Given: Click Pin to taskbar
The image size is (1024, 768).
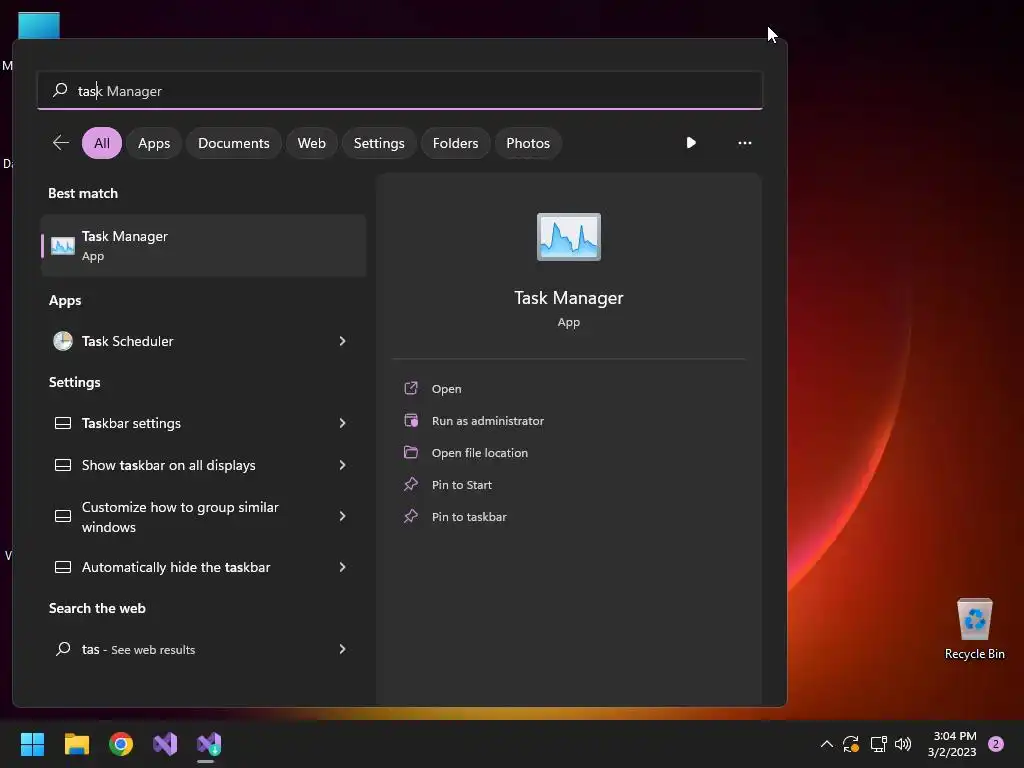Looking at the screenshot, I should tap(469, 517).
